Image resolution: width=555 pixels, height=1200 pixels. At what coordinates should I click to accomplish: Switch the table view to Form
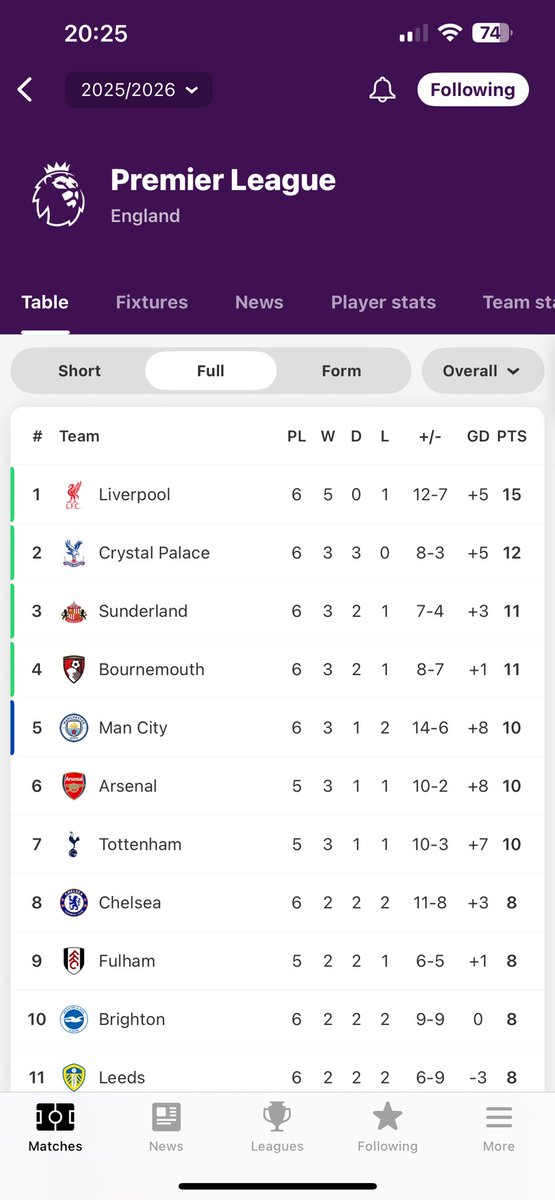point(341,371)
